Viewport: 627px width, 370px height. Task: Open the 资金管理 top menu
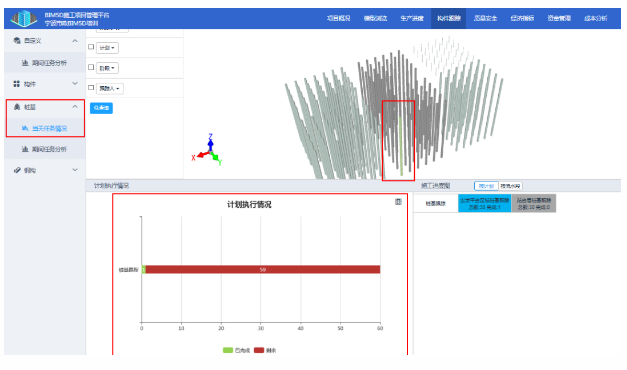559,18
